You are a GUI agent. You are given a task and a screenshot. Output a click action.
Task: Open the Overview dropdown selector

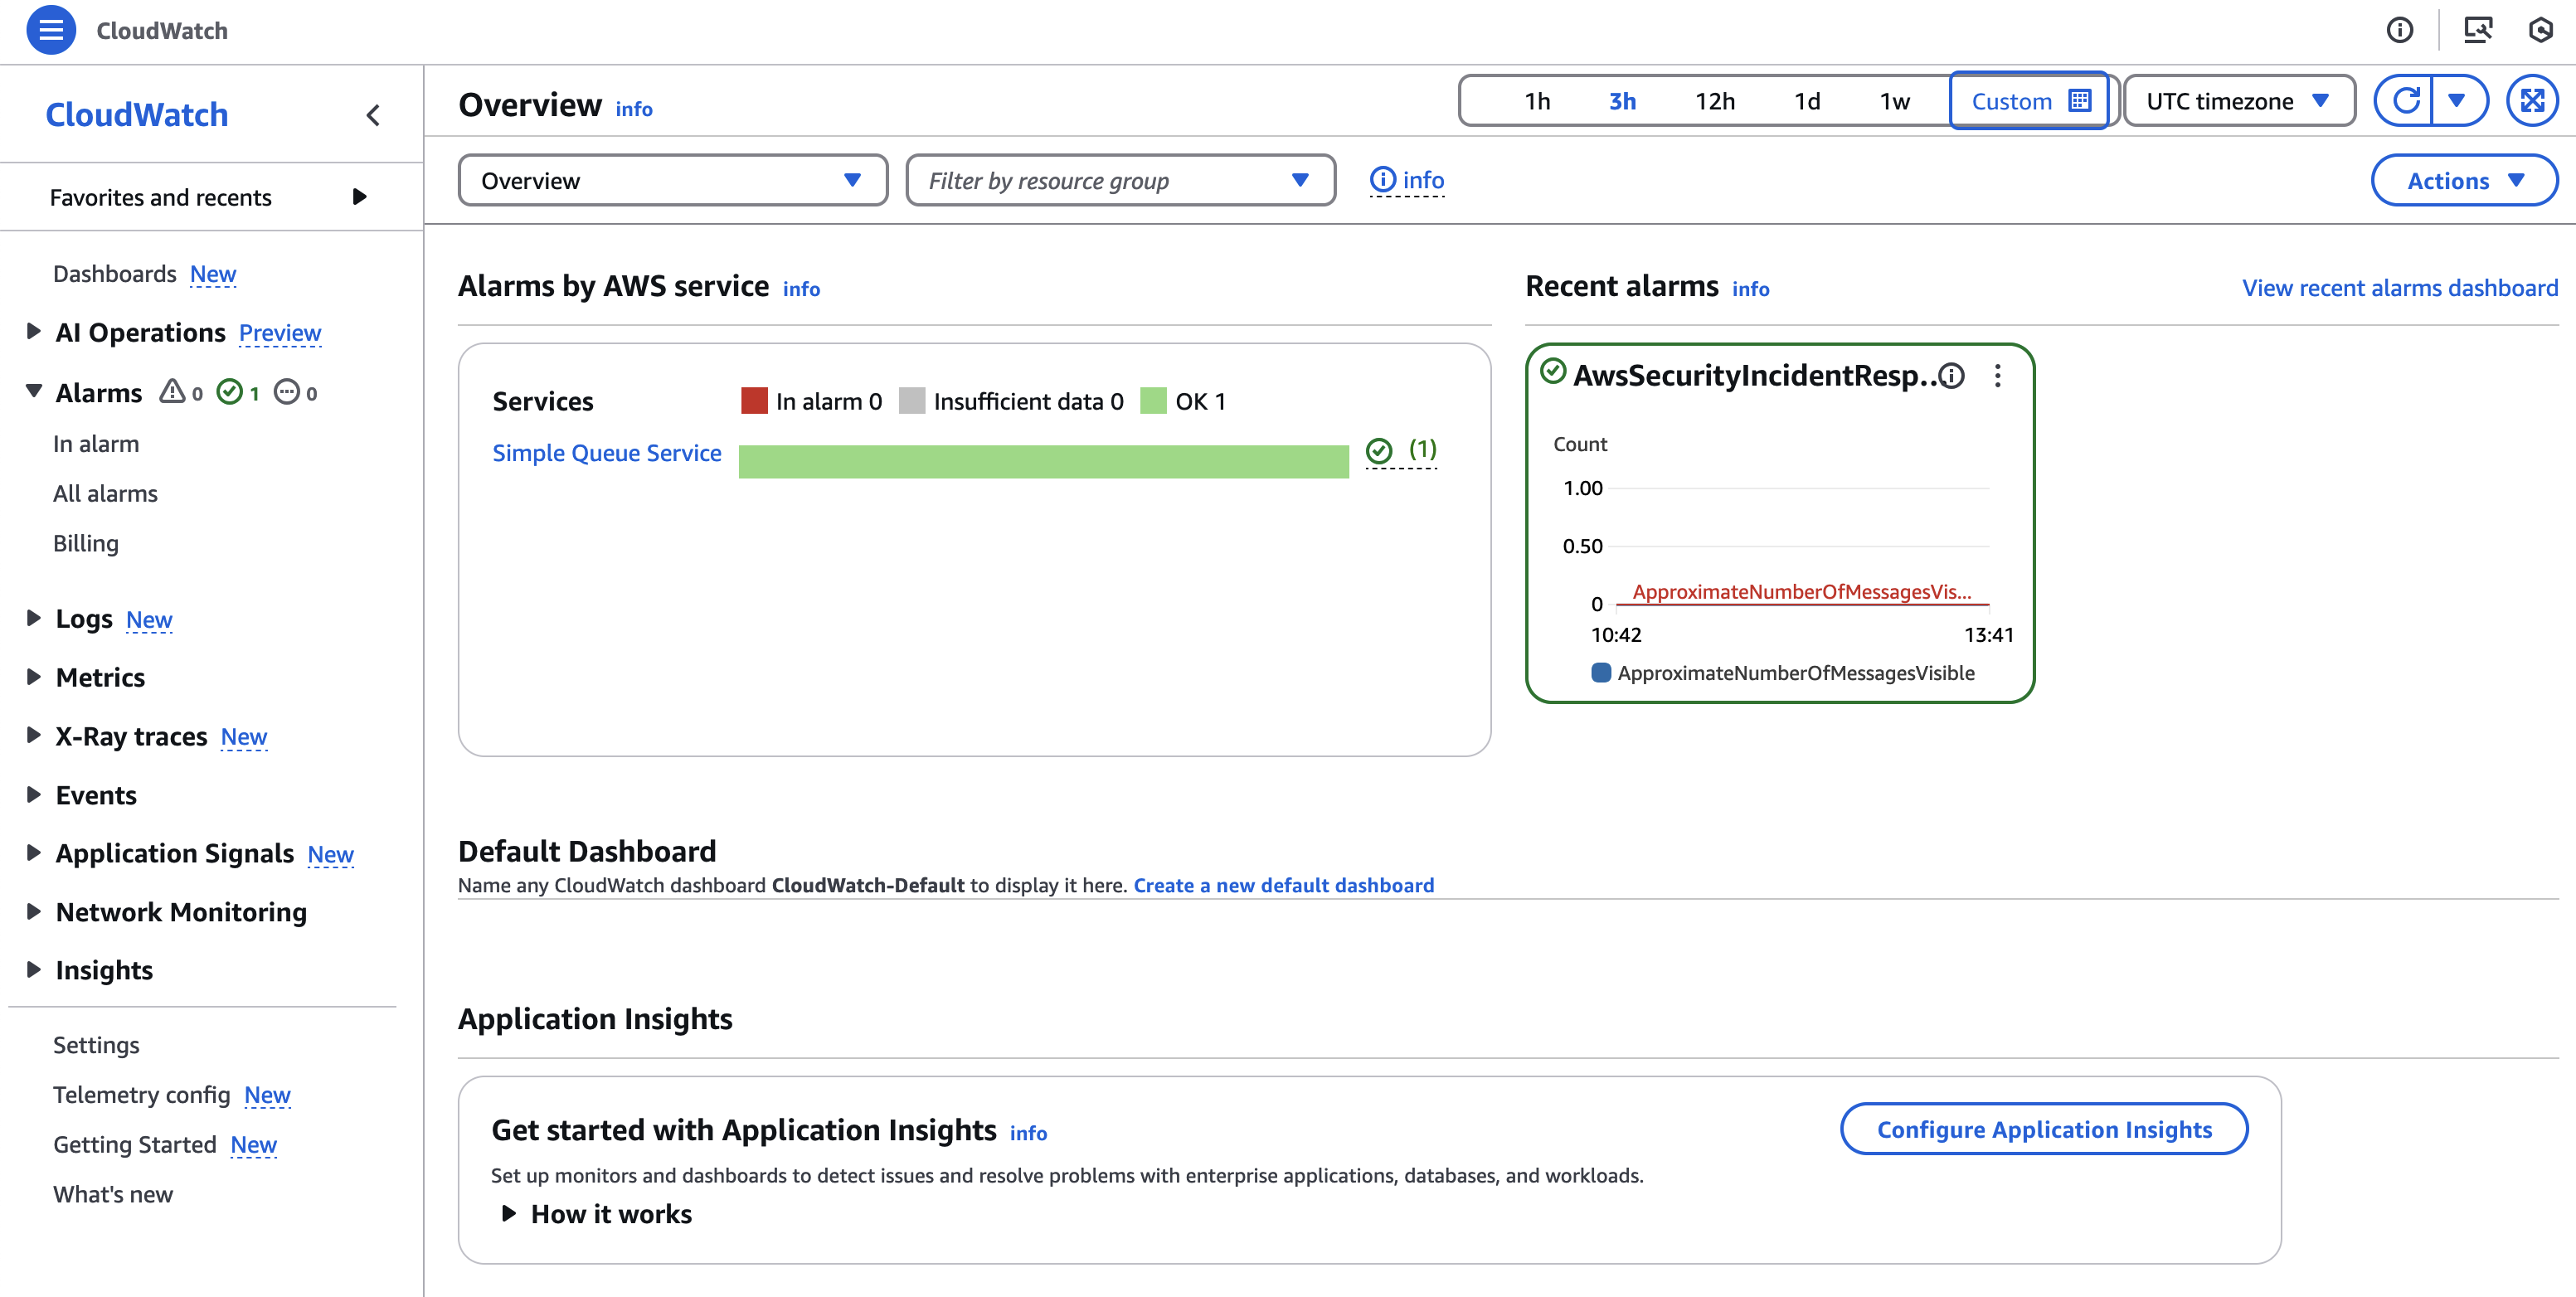click(x=672, y=180)
